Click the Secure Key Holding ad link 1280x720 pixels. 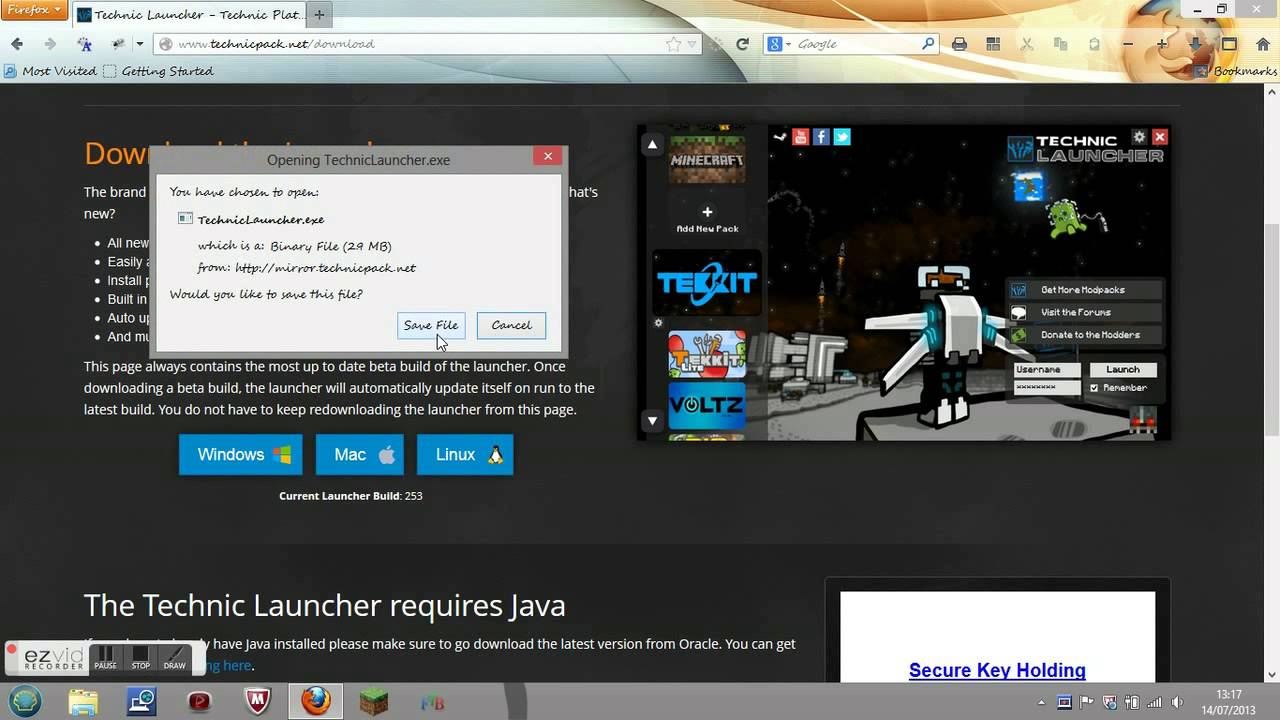point(997,670)
